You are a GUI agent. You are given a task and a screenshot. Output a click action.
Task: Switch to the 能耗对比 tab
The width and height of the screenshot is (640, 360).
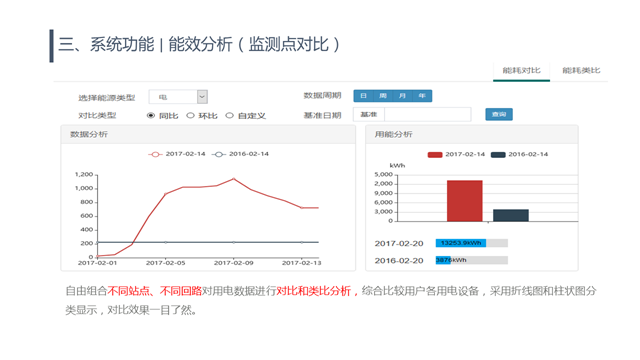pyautogui.click(x=521, y=71)
